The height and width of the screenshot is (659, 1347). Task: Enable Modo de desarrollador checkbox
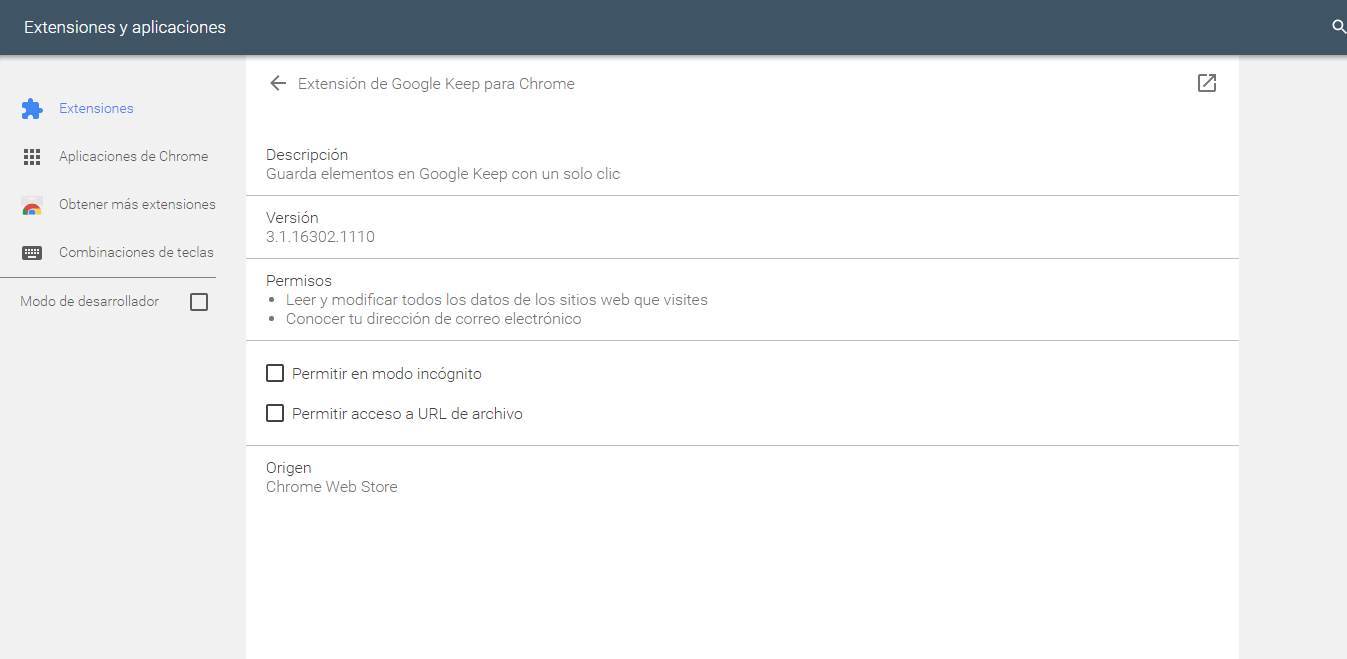tap(199, 302)
